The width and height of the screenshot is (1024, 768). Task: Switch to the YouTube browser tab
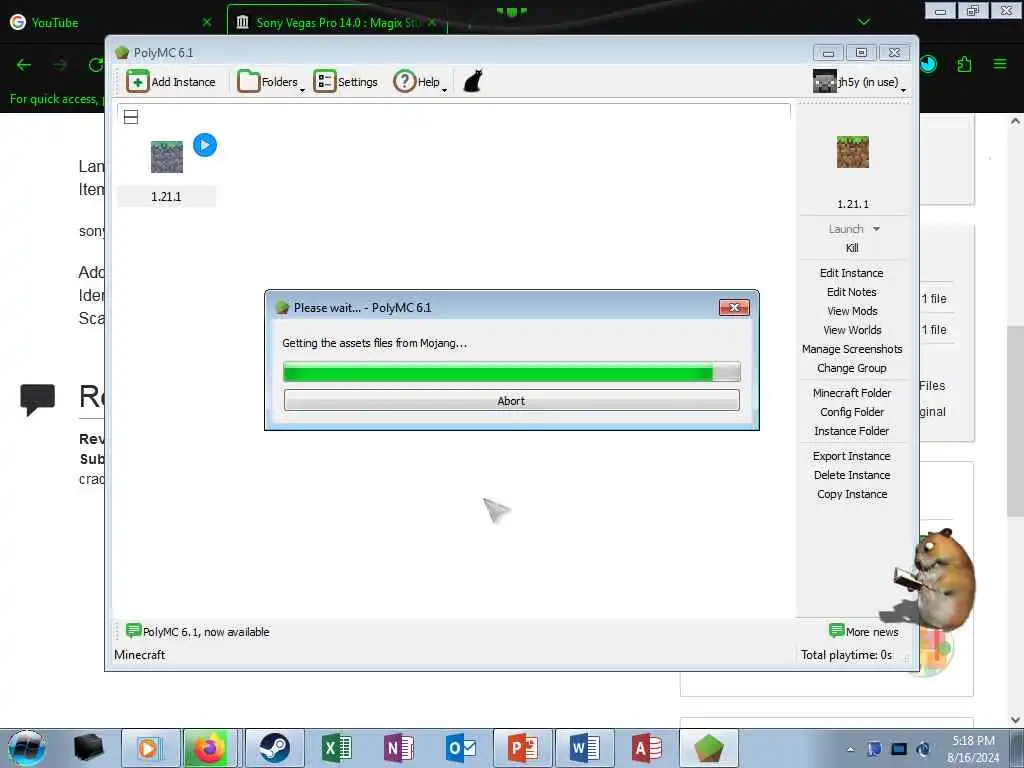click(111, 22)
